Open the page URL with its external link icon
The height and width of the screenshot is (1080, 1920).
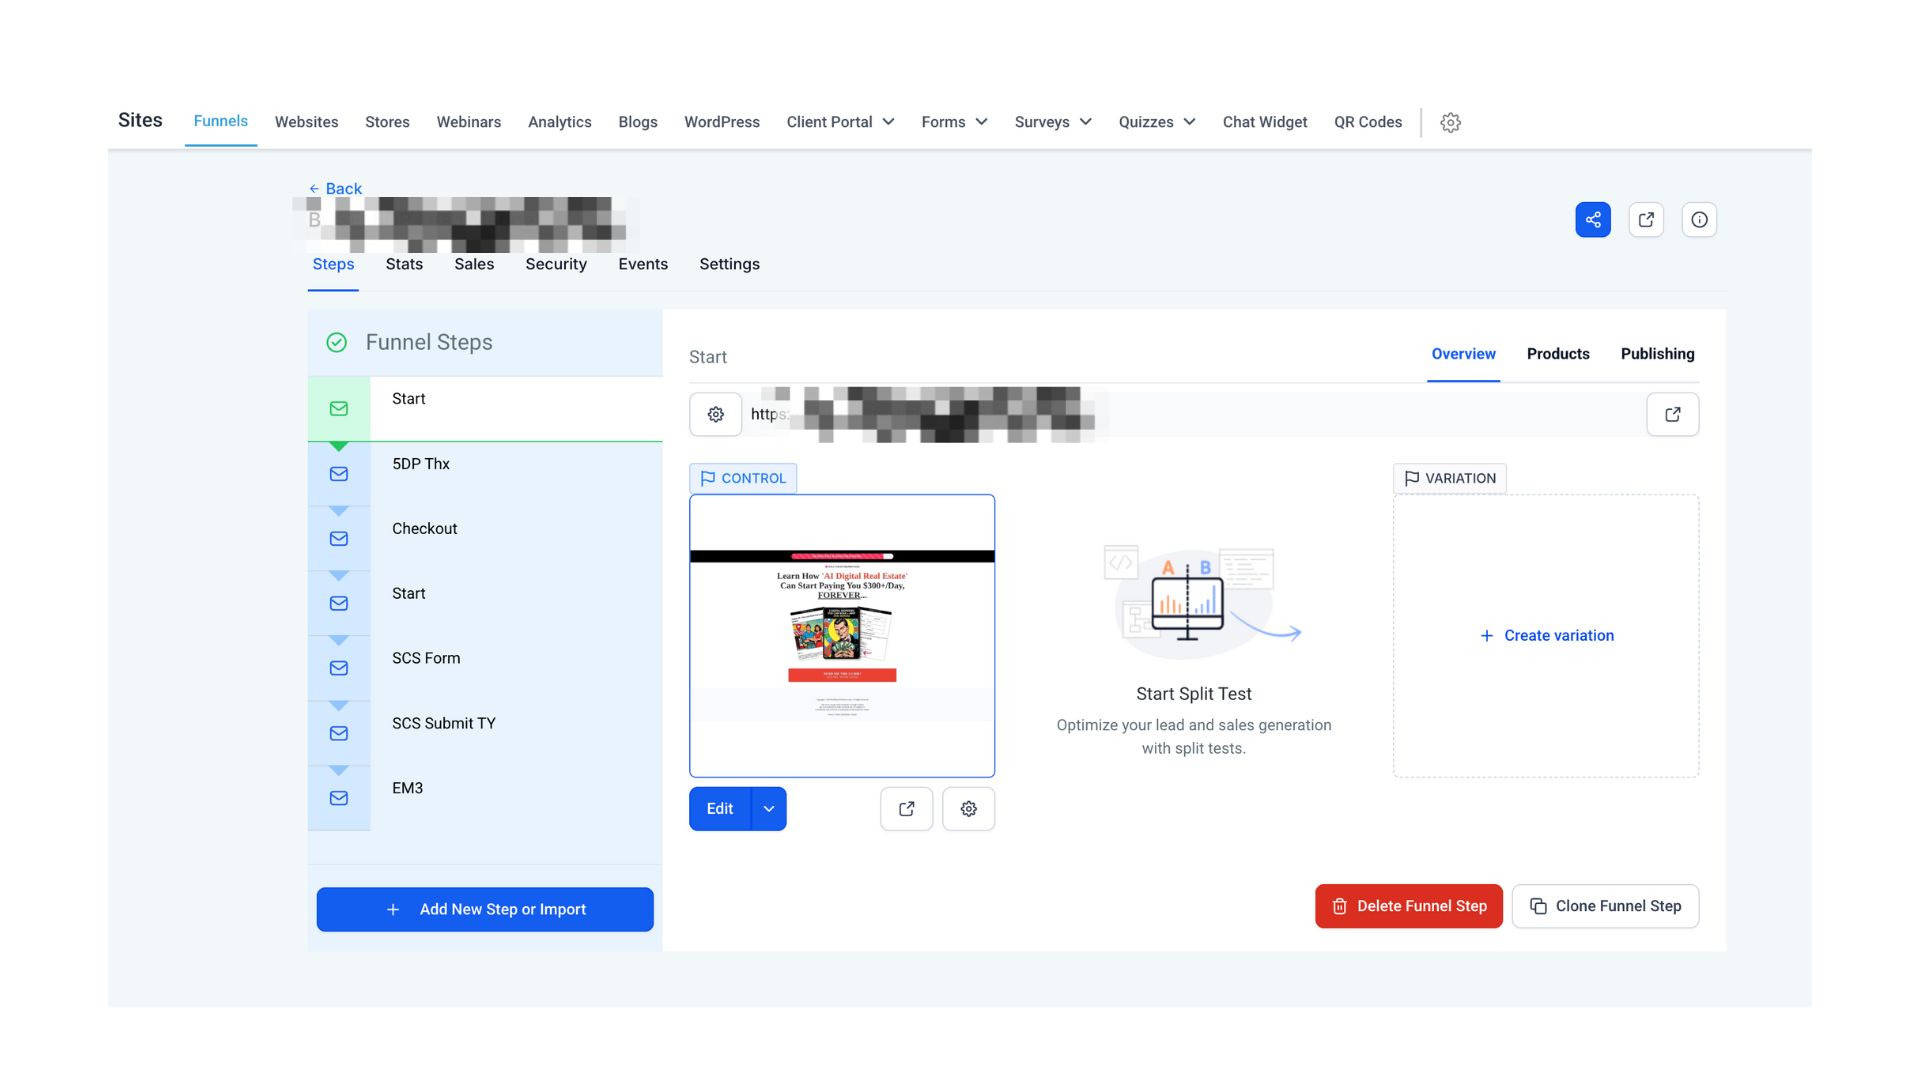tap(1673, 413)
